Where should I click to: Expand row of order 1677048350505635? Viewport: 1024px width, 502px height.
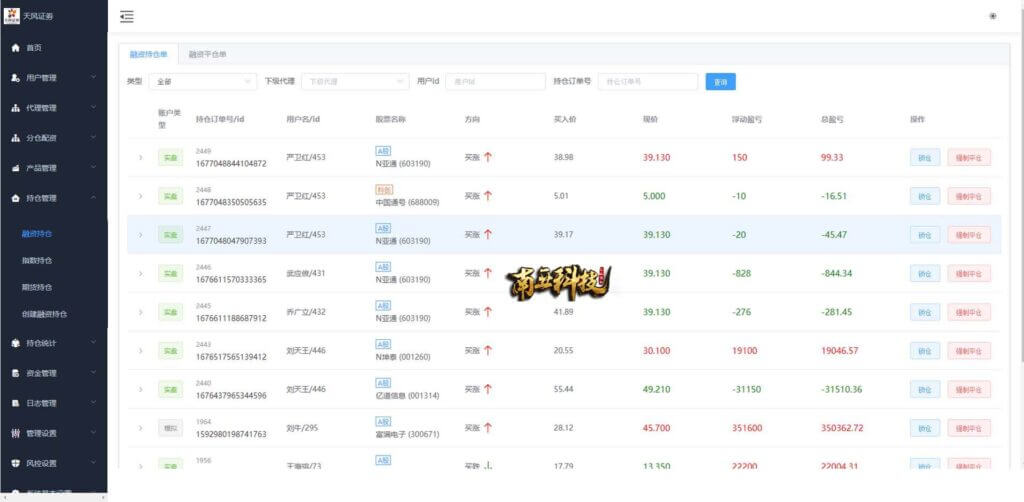[140, 196]
